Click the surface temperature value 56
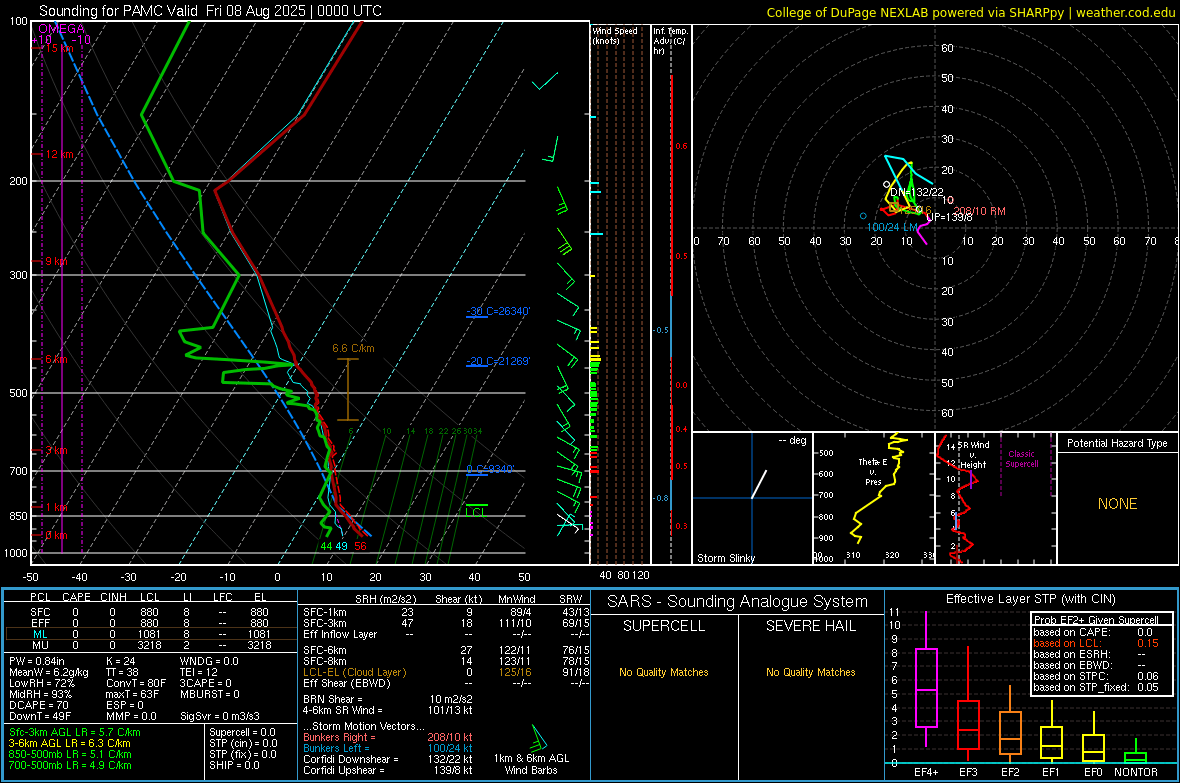 (360, 546)
